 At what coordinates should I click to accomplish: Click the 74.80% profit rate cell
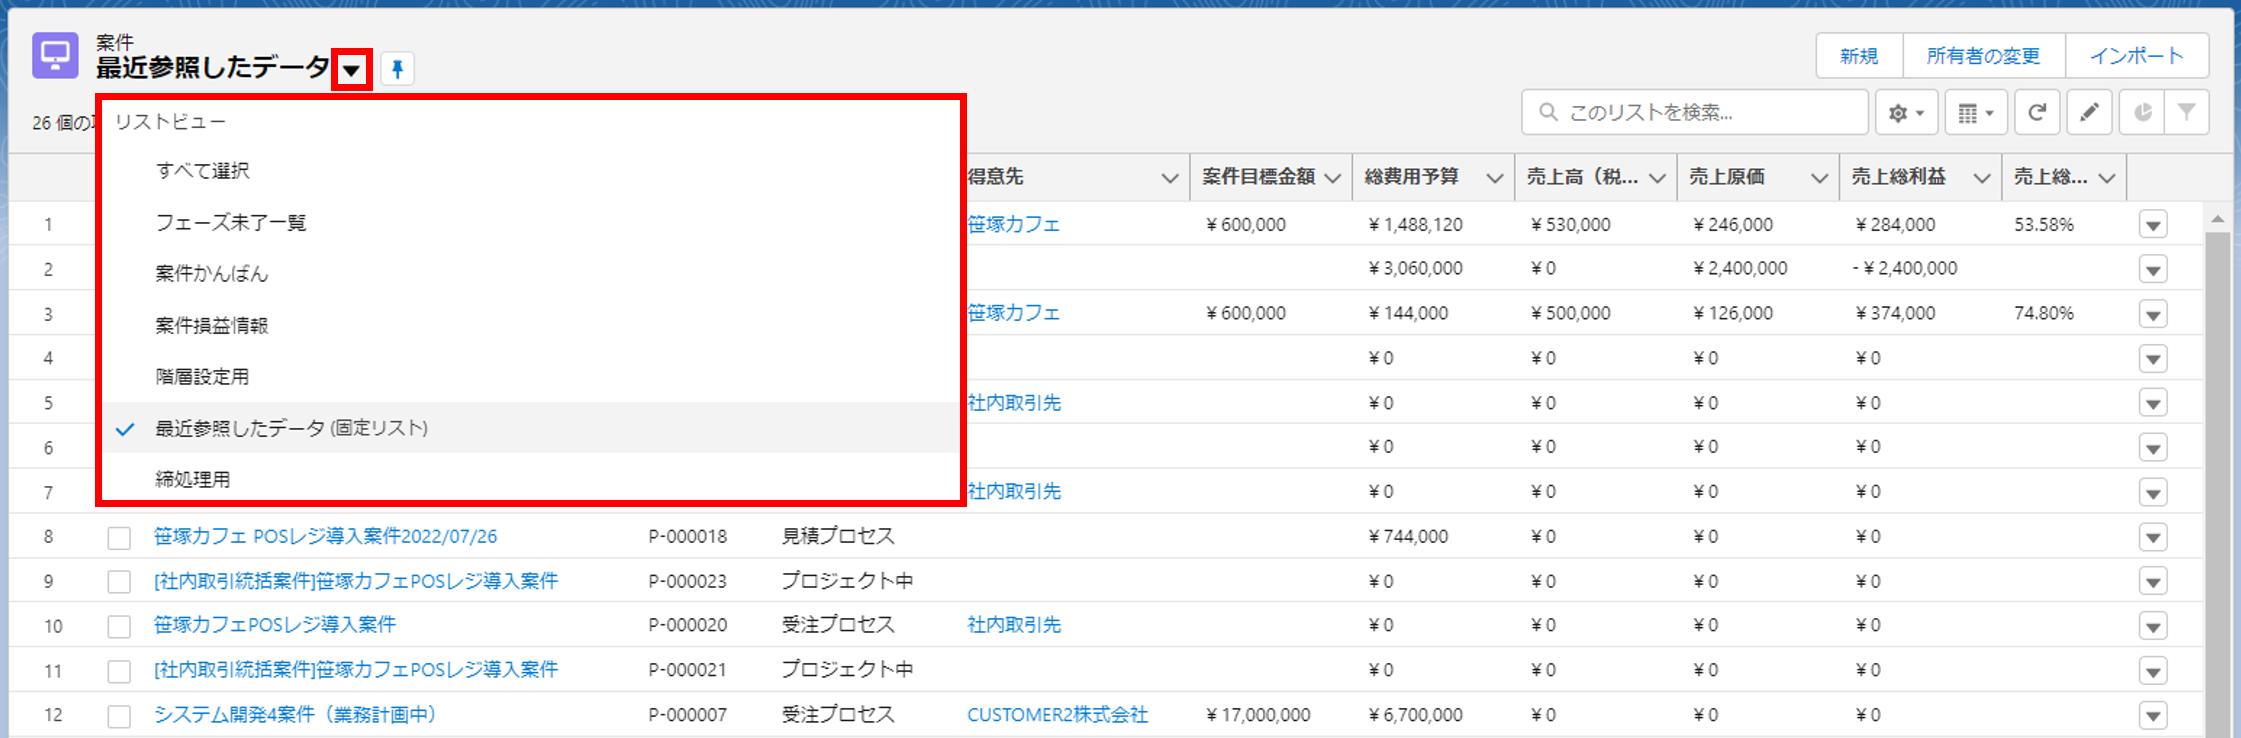click(2044, 313)
